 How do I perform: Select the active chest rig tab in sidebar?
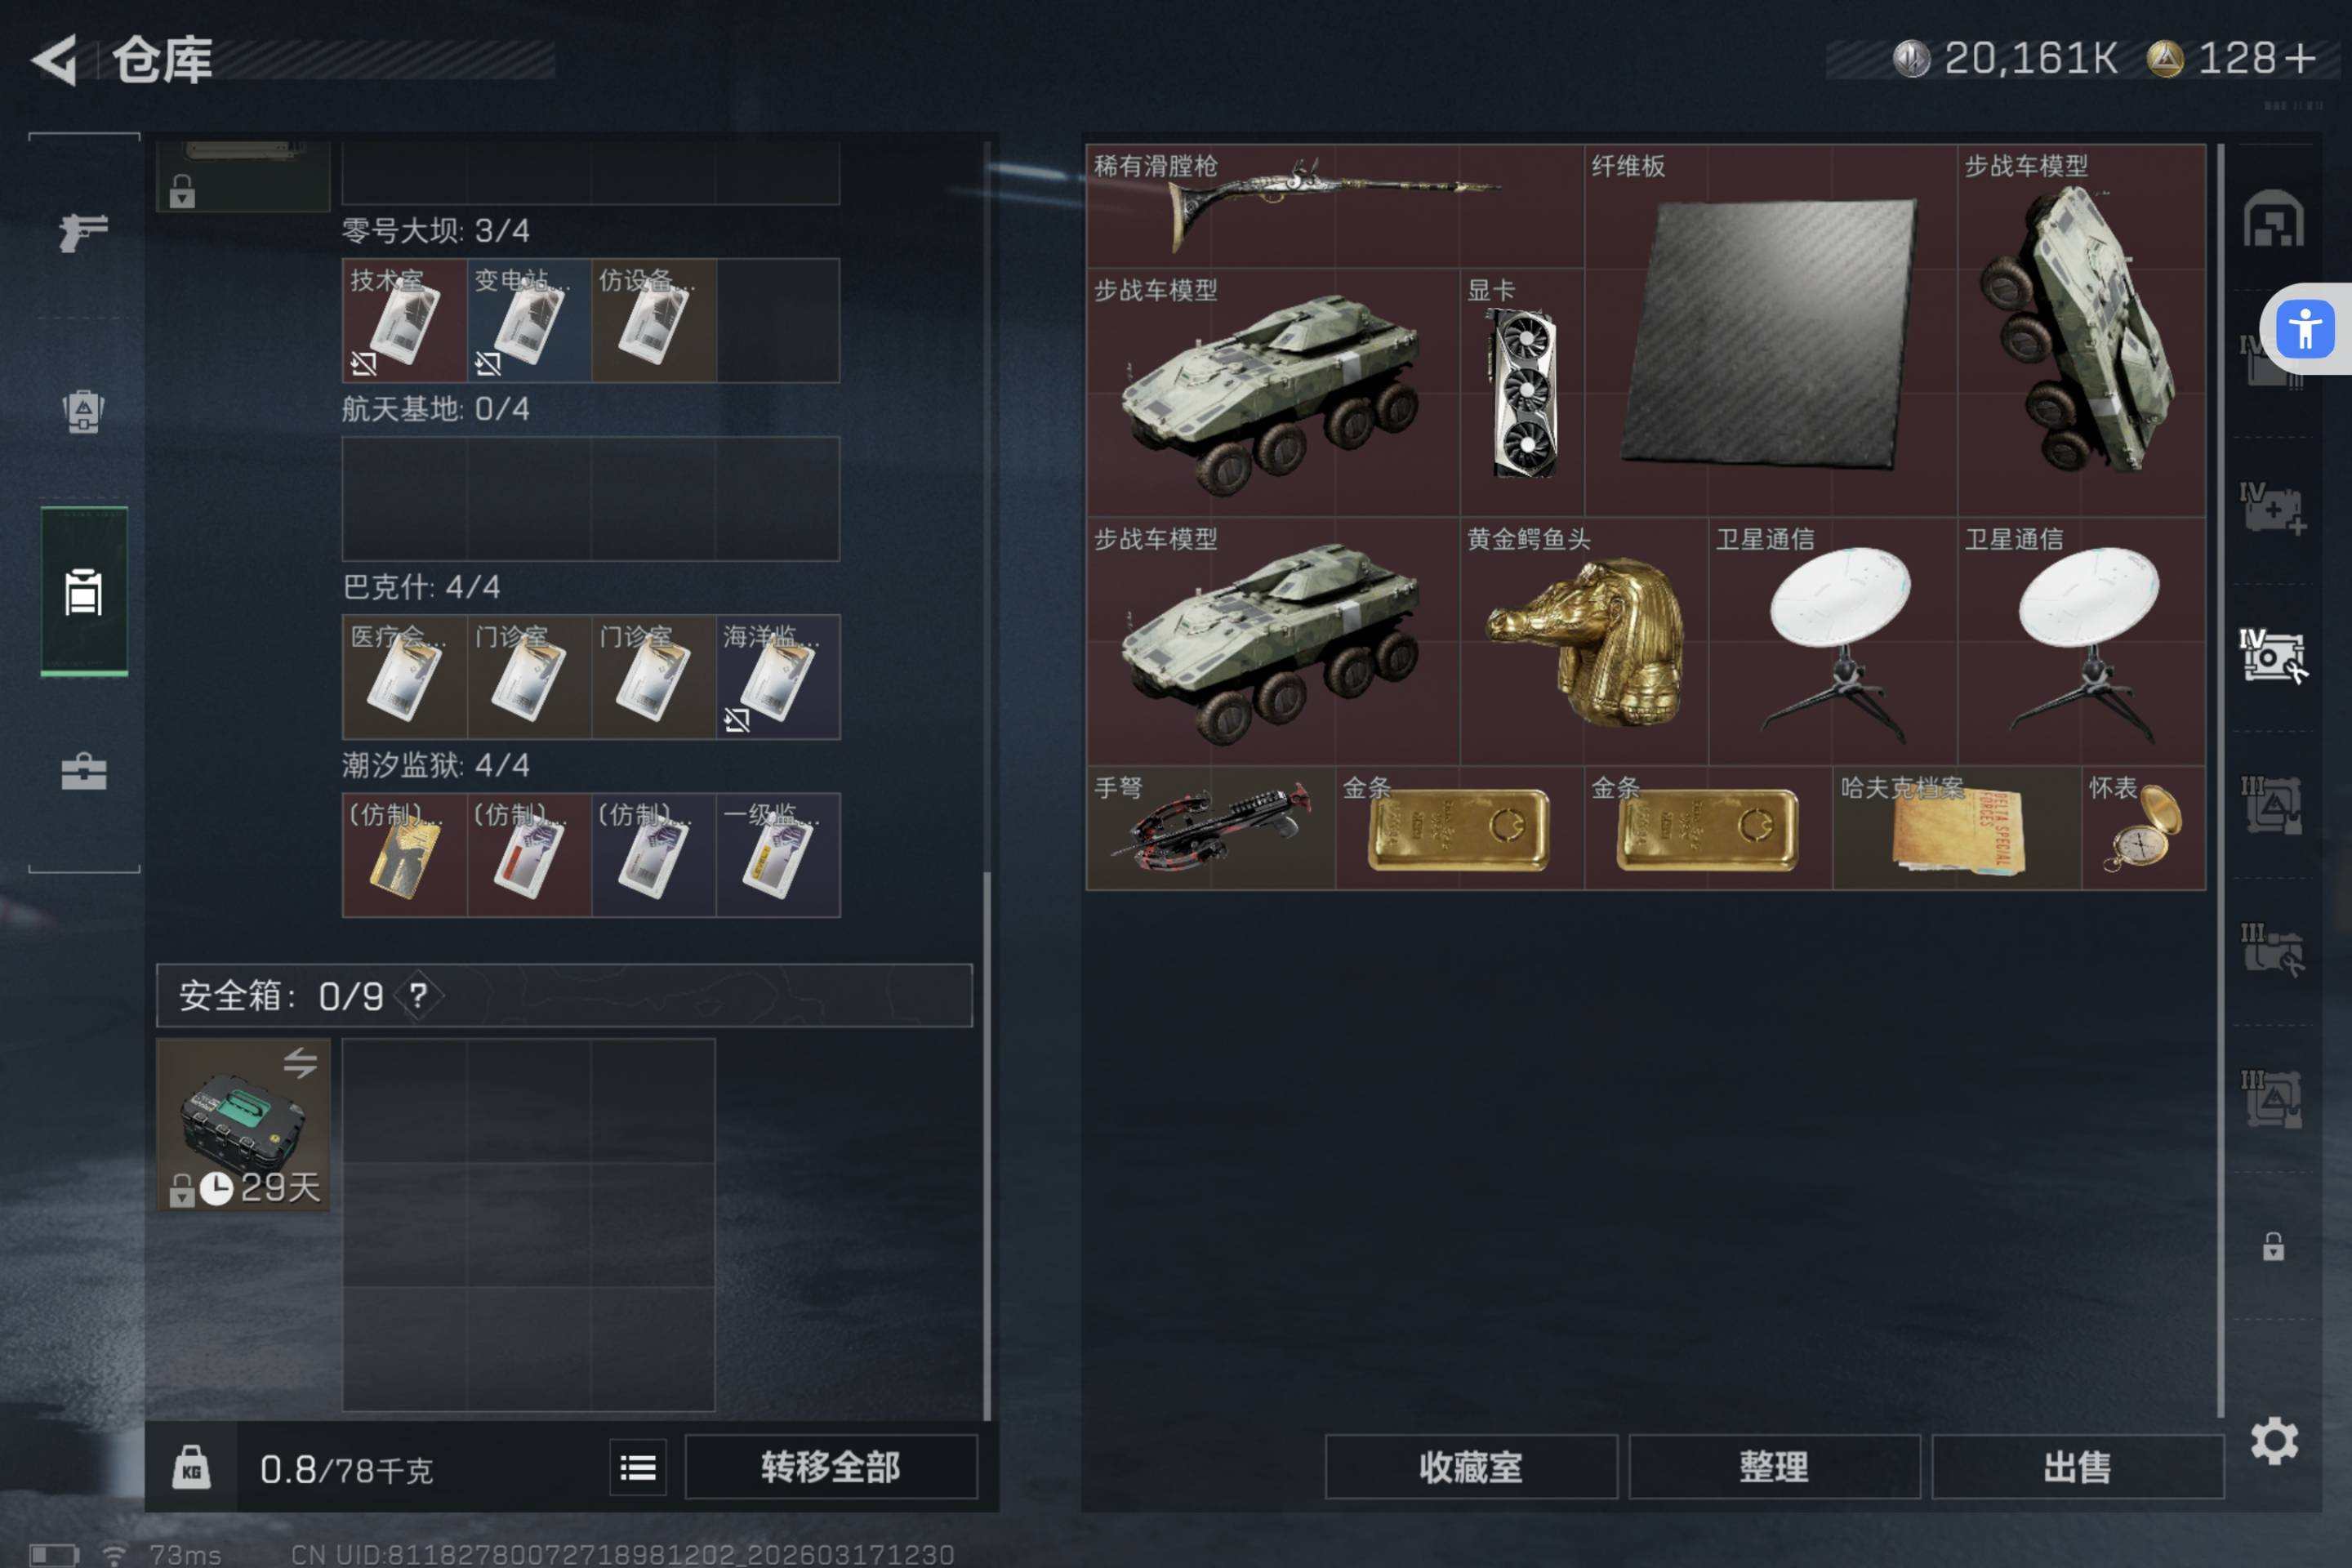pyautogui.click(x=84, y=592)
